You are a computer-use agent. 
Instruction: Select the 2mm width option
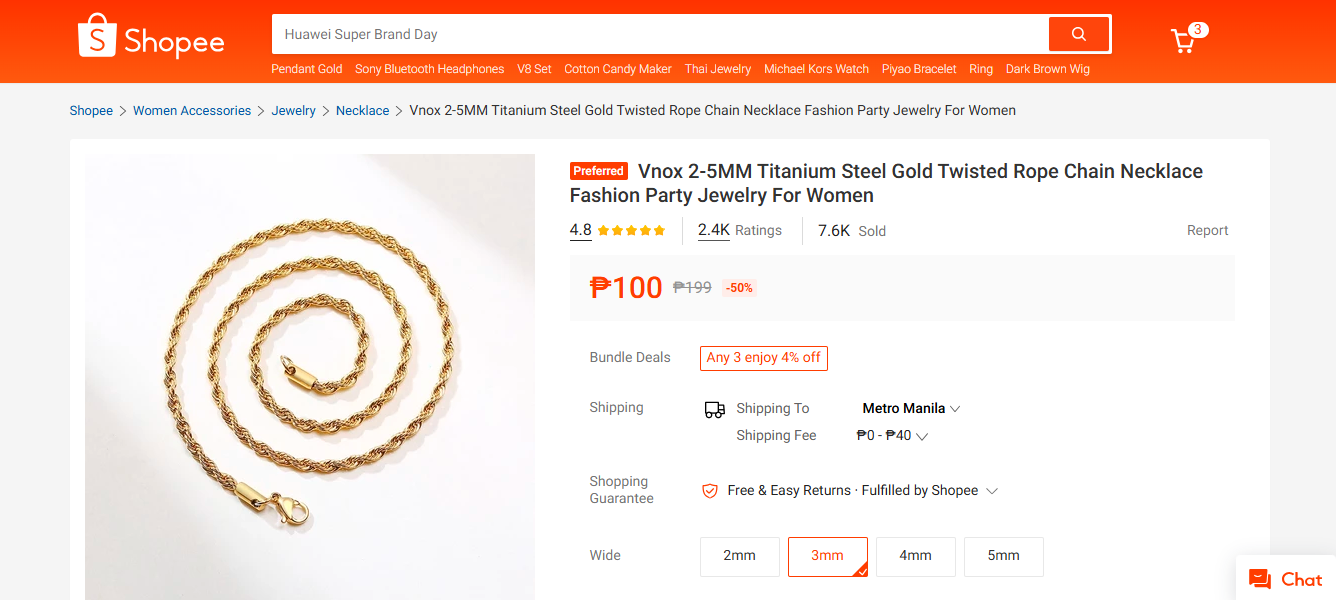739,556
